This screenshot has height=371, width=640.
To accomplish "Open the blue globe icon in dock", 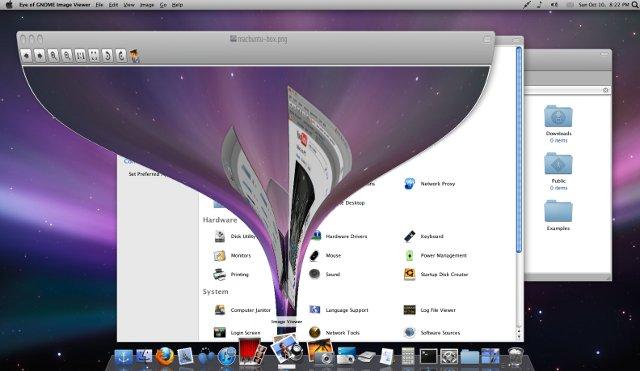I will click(227, 356).
